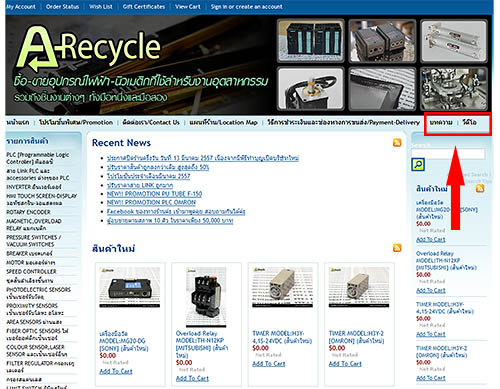Open banner thumbnail of the metal machinery

pos(454,89)
